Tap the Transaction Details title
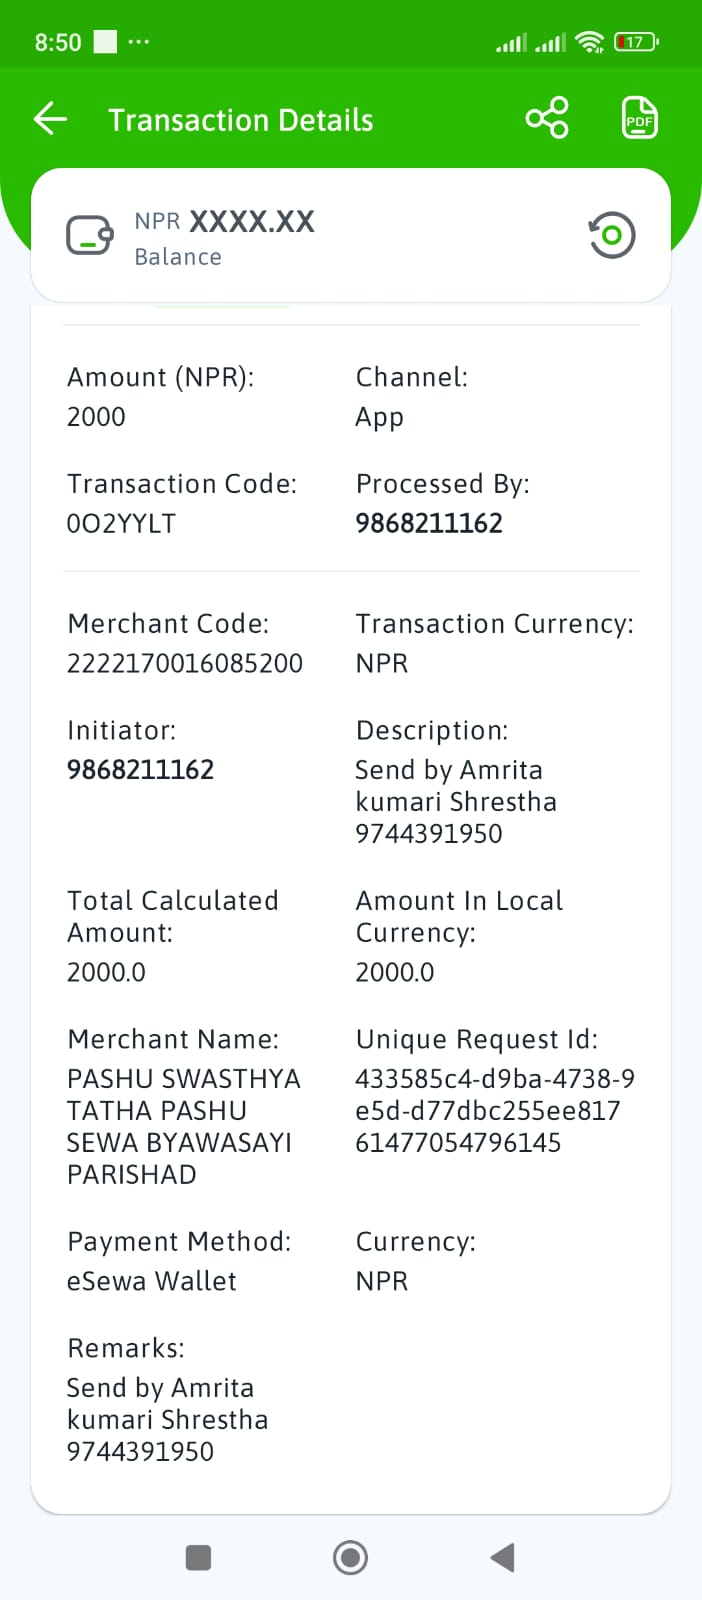 (241, 120)
